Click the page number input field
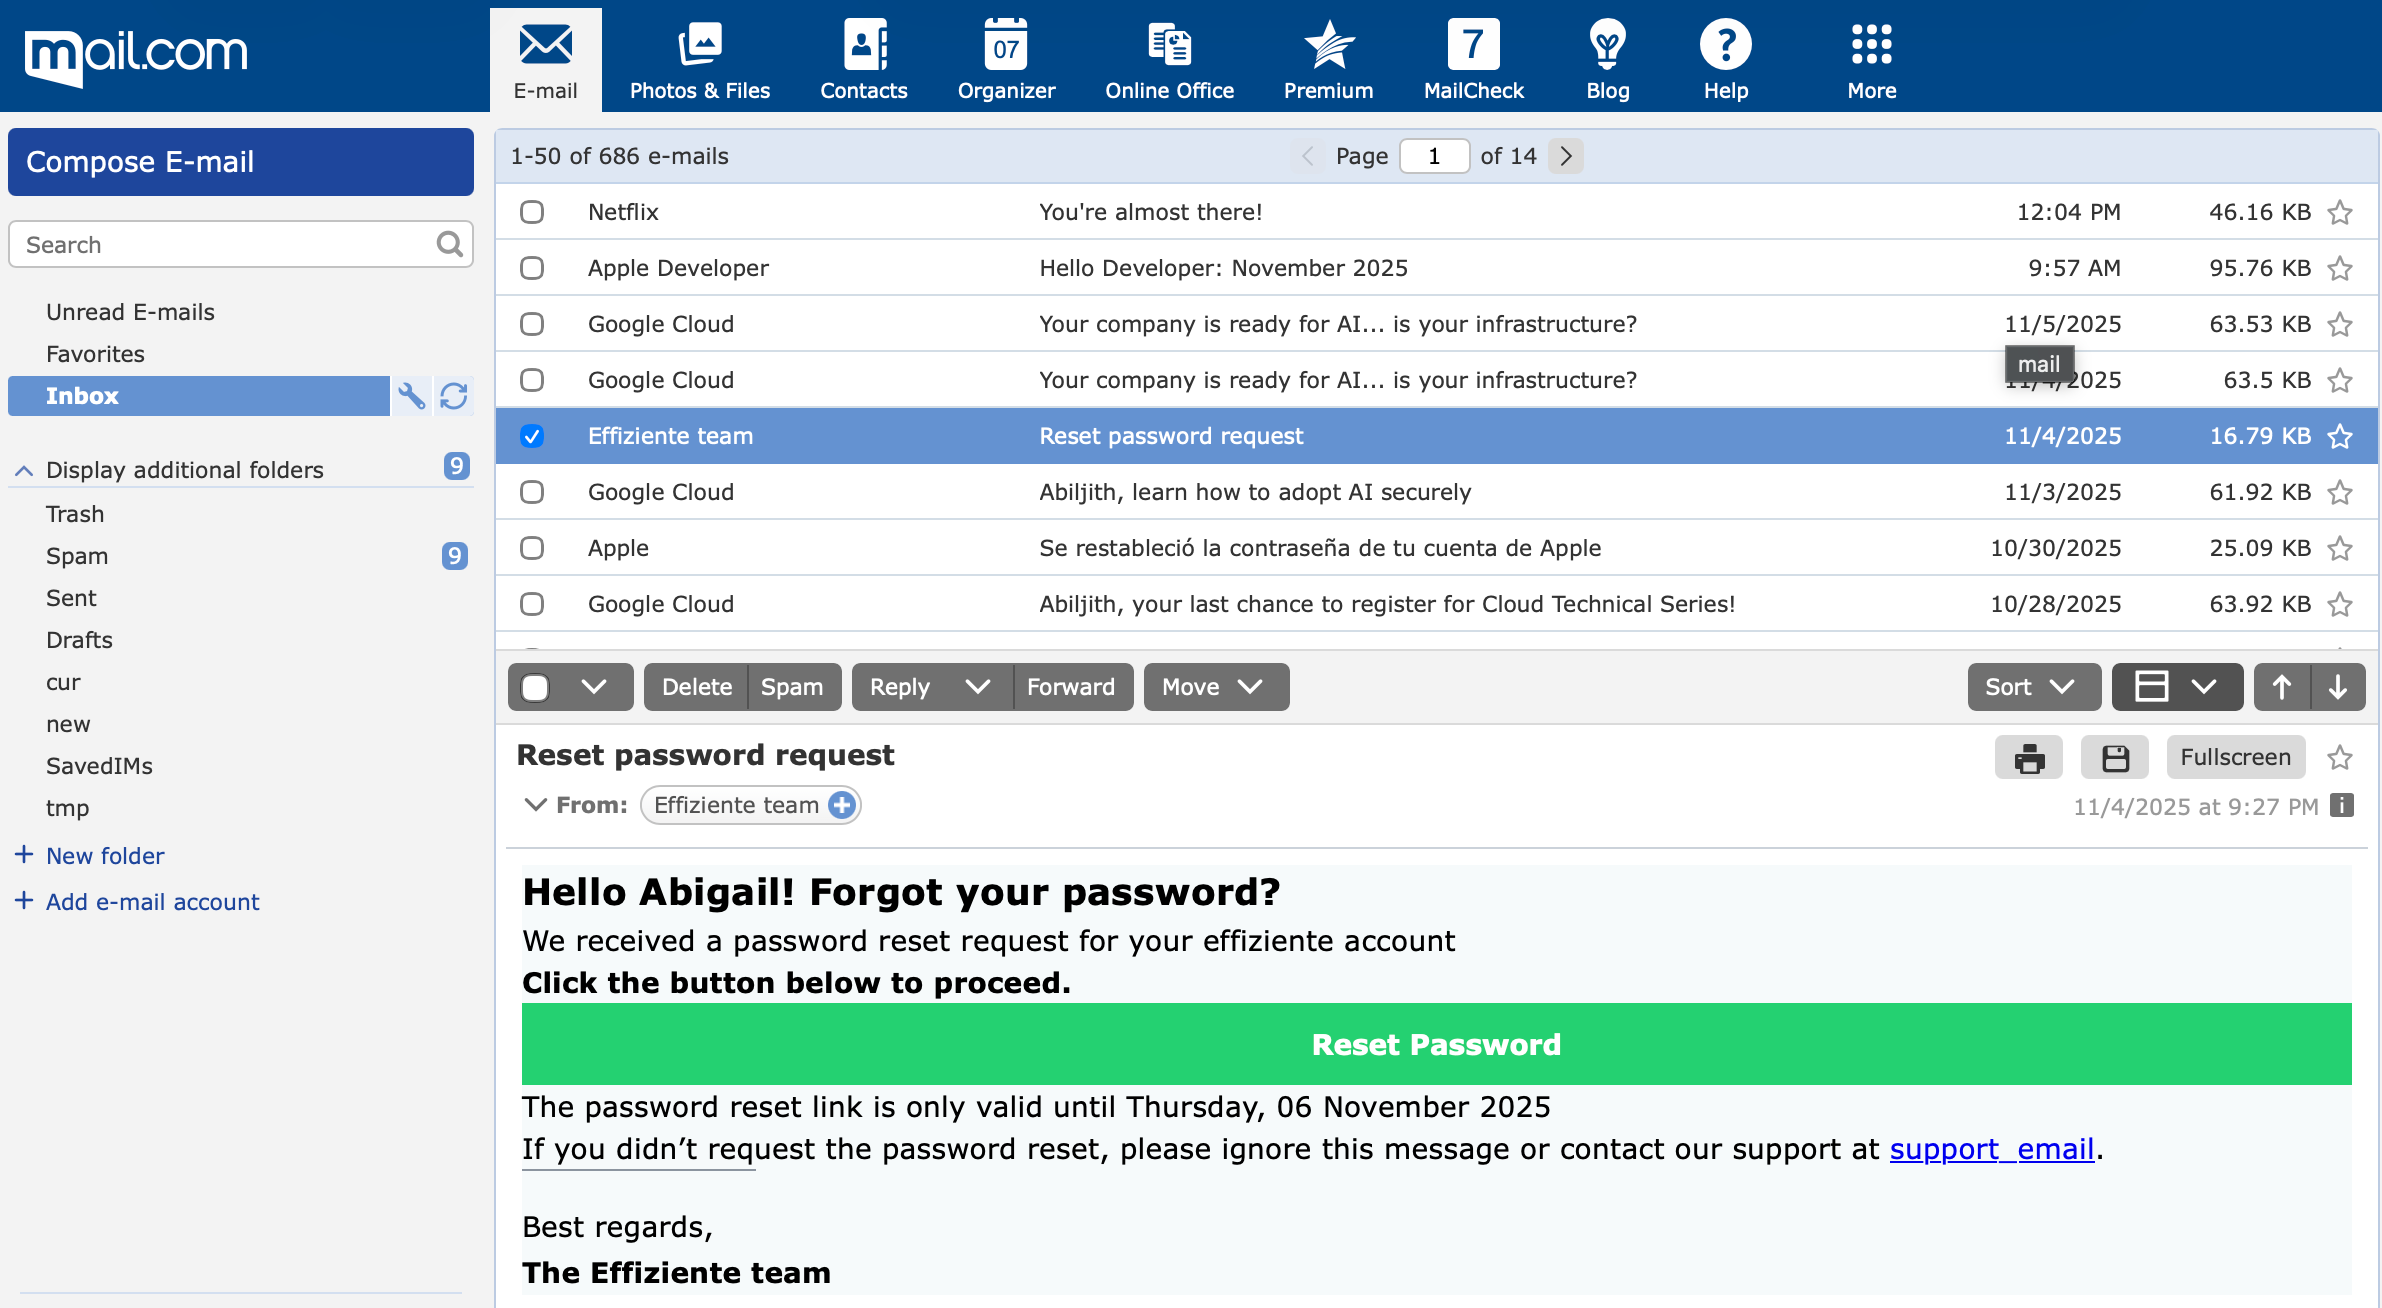This screenshot has height=1308, width=2382. tap(1434, 156)
